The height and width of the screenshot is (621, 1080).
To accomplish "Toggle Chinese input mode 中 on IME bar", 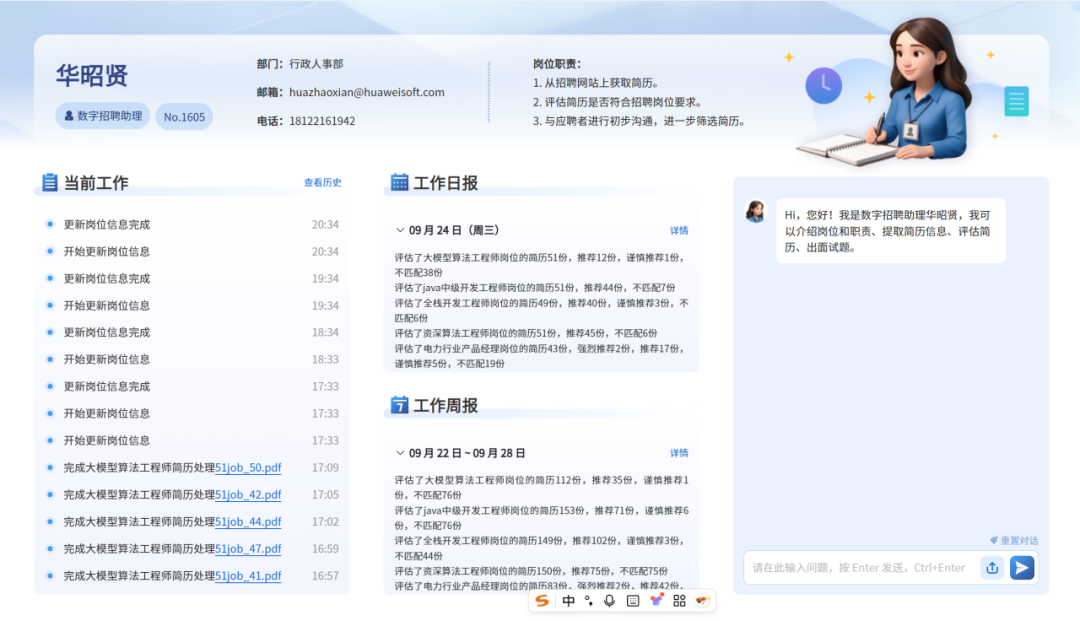I will [x=568, y=601].
